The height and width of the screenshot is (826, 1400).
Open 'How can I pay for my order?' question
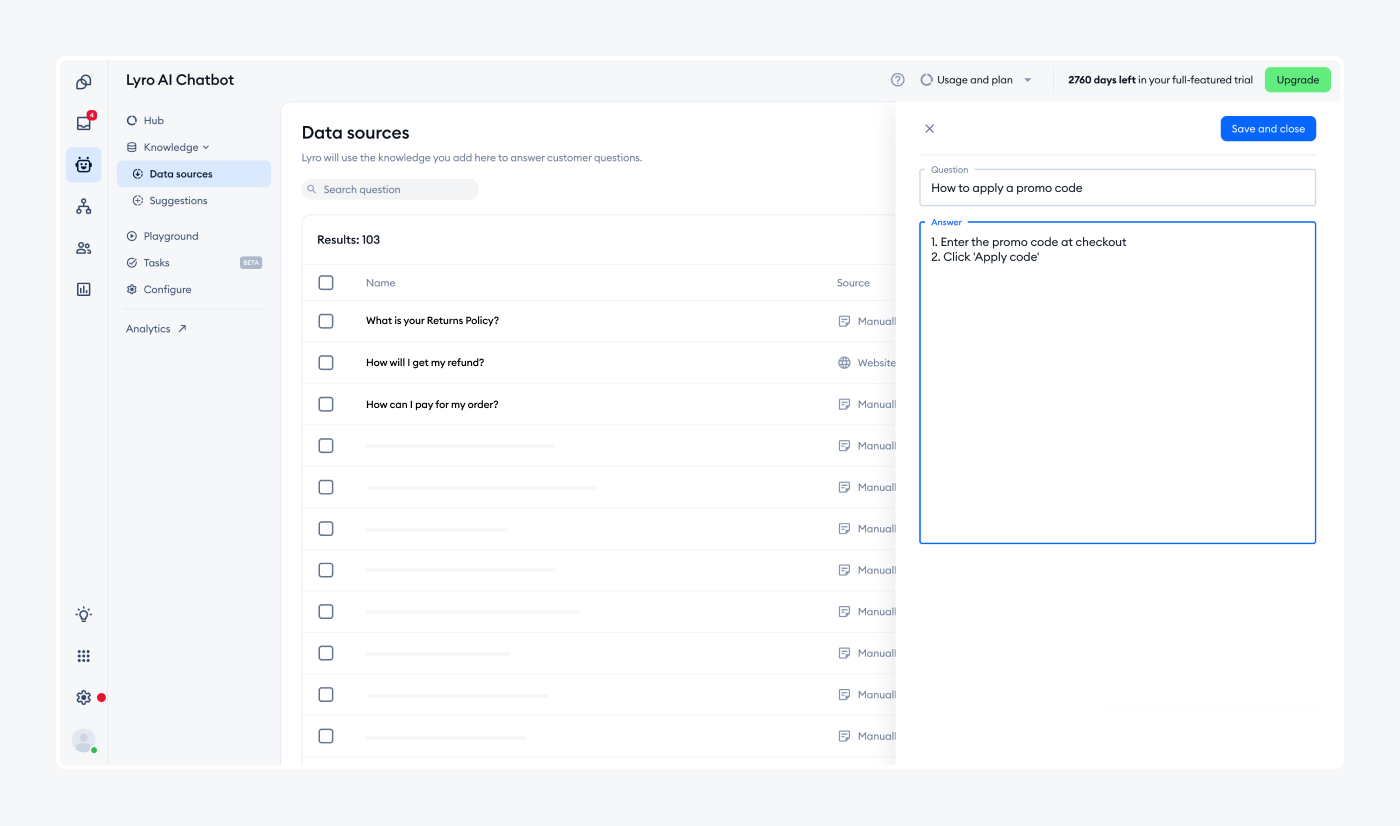point(432,404)
